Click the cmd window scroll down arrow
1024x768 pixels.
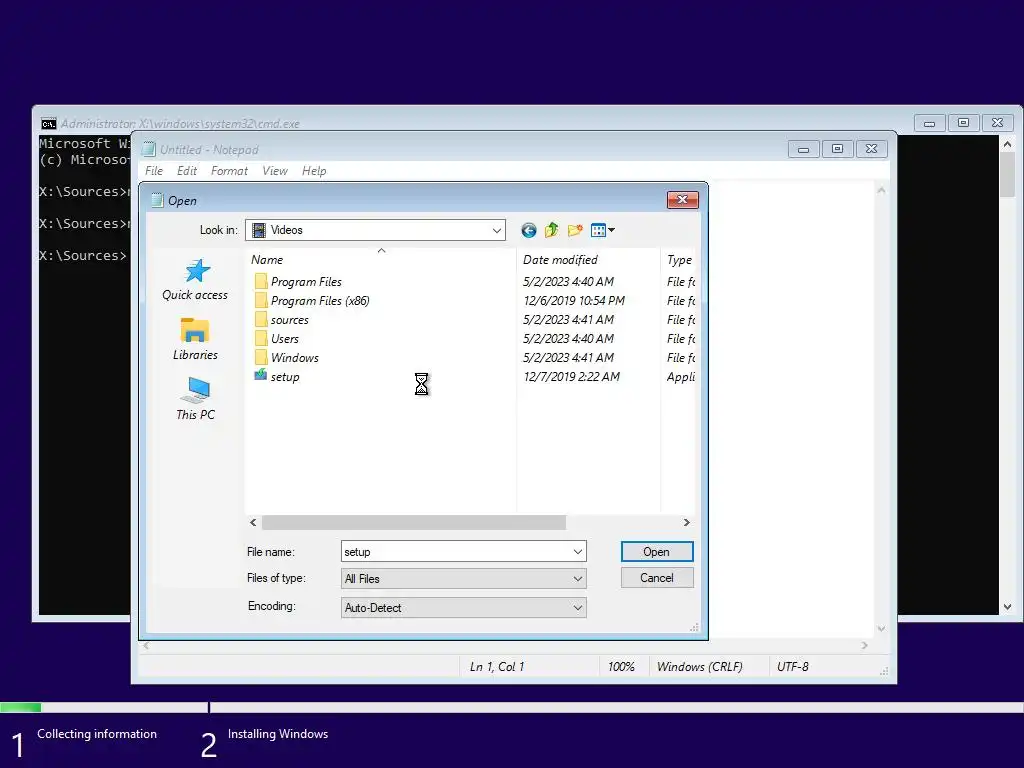coord(1008,607)
